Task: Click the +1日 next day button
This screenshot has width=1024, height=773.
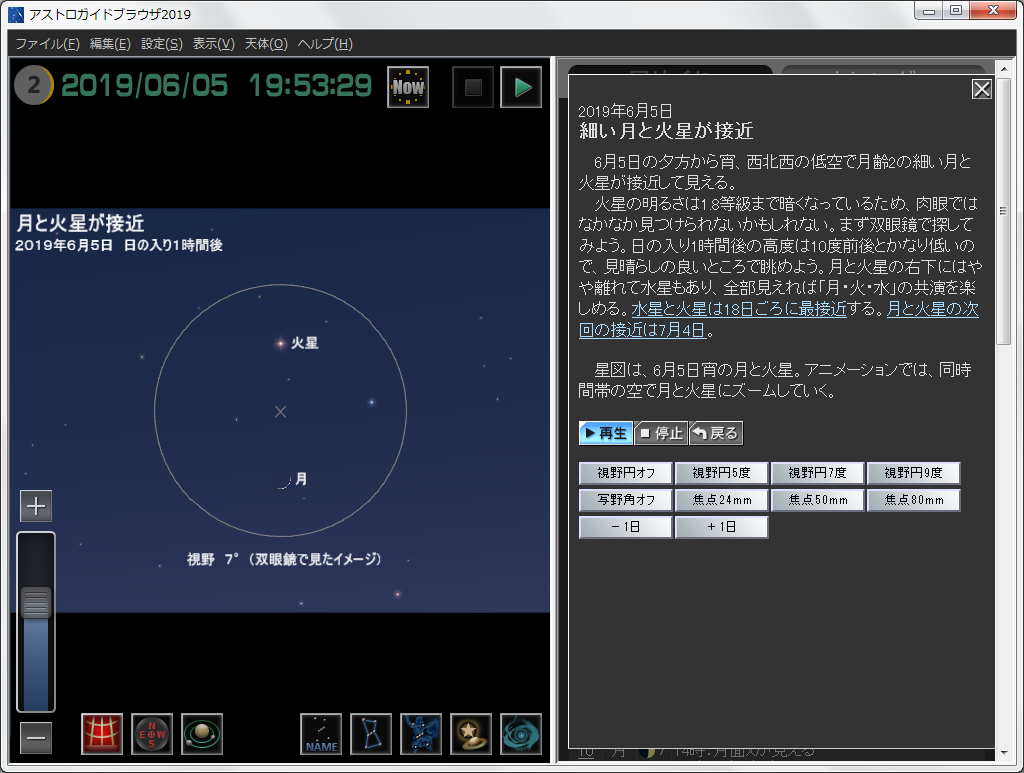Action: point(722,527)
